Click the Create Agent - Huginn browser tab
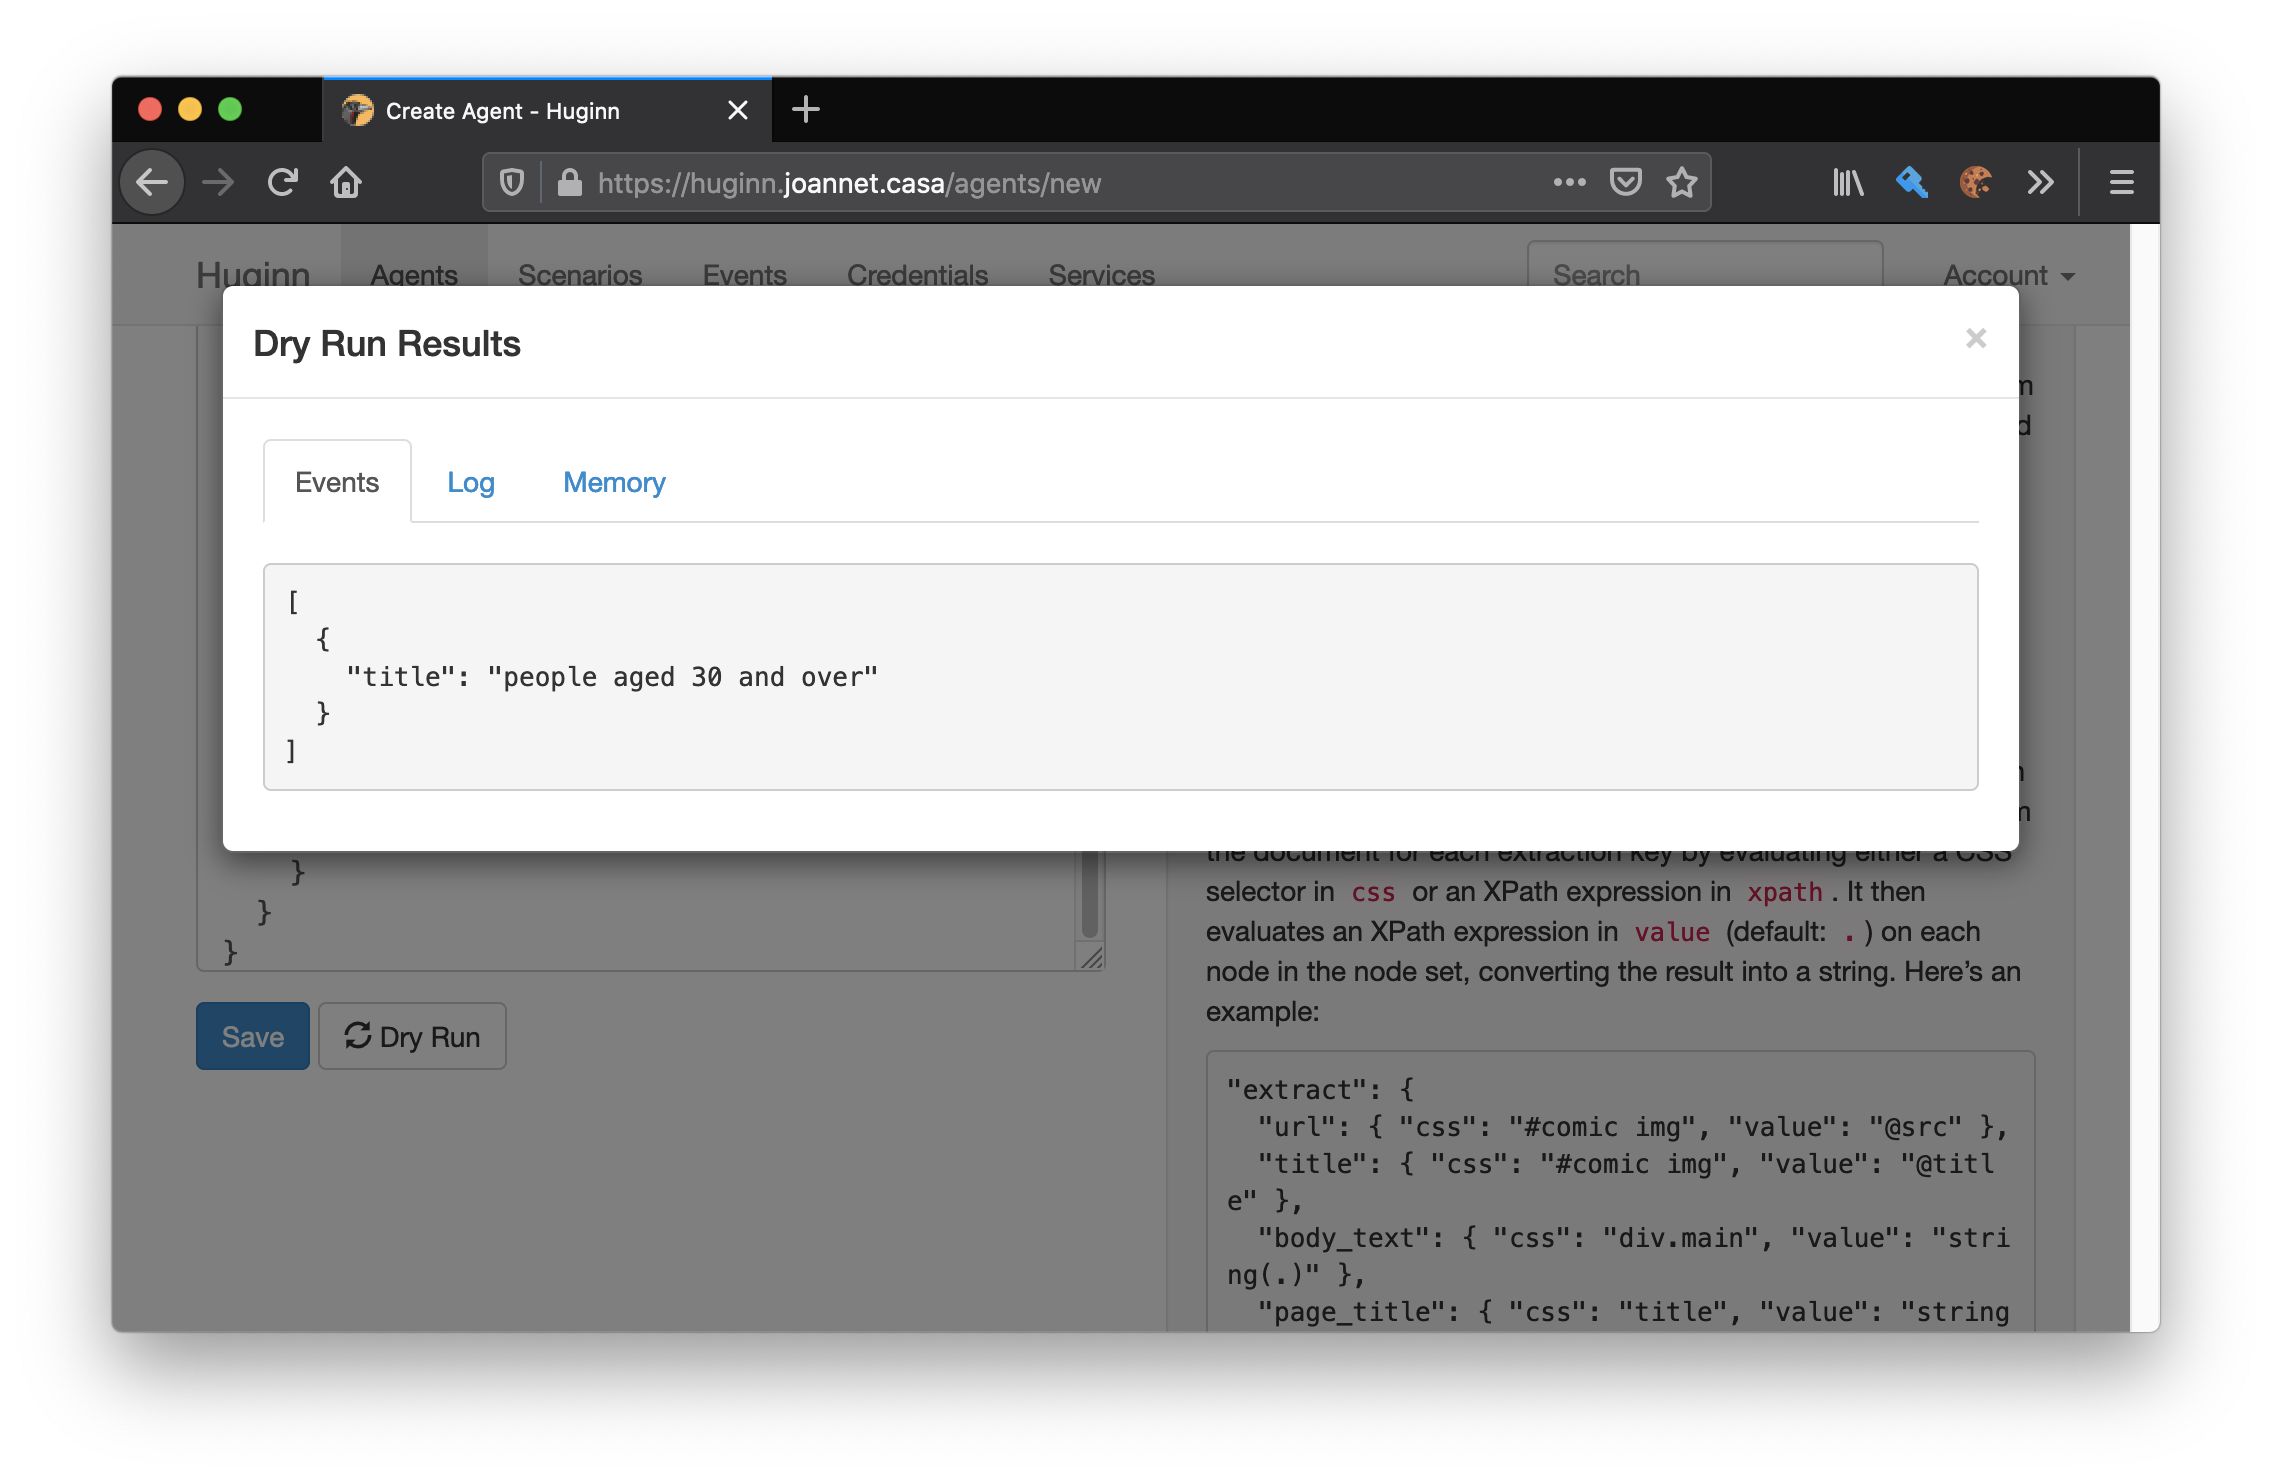Image resolution: width=2272 pixels, height=1480 pixels. [547, 110]
